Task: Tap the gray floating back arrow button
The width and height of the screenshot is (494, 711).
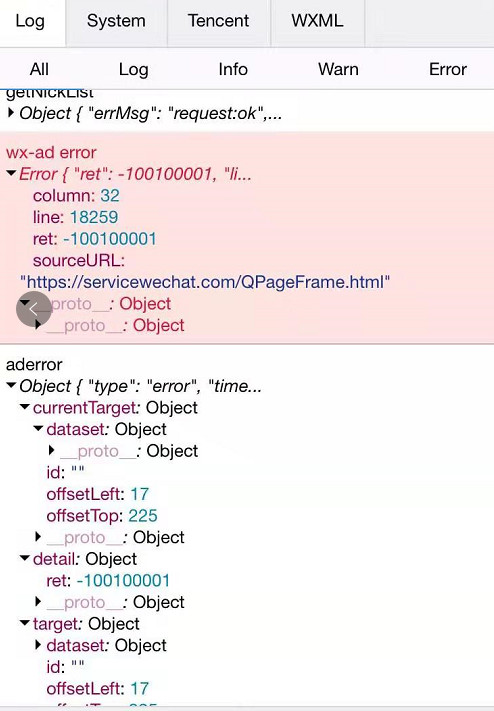Action: click(x=34, y=309)
